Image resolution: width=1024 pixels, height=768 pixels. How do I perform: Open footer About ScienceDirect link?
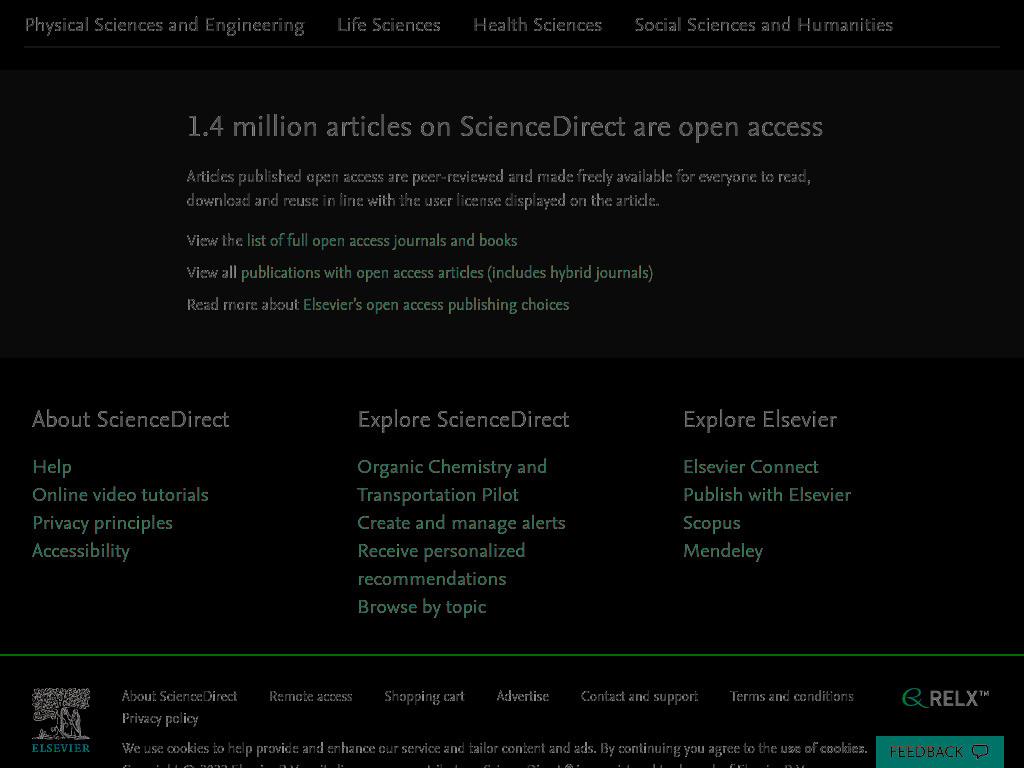(180, 696)
